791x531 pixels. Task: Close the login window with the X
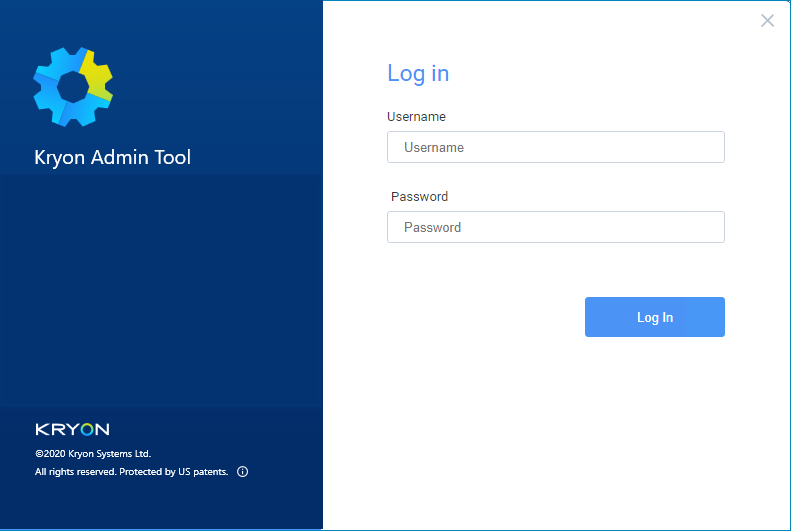(767, 21)
